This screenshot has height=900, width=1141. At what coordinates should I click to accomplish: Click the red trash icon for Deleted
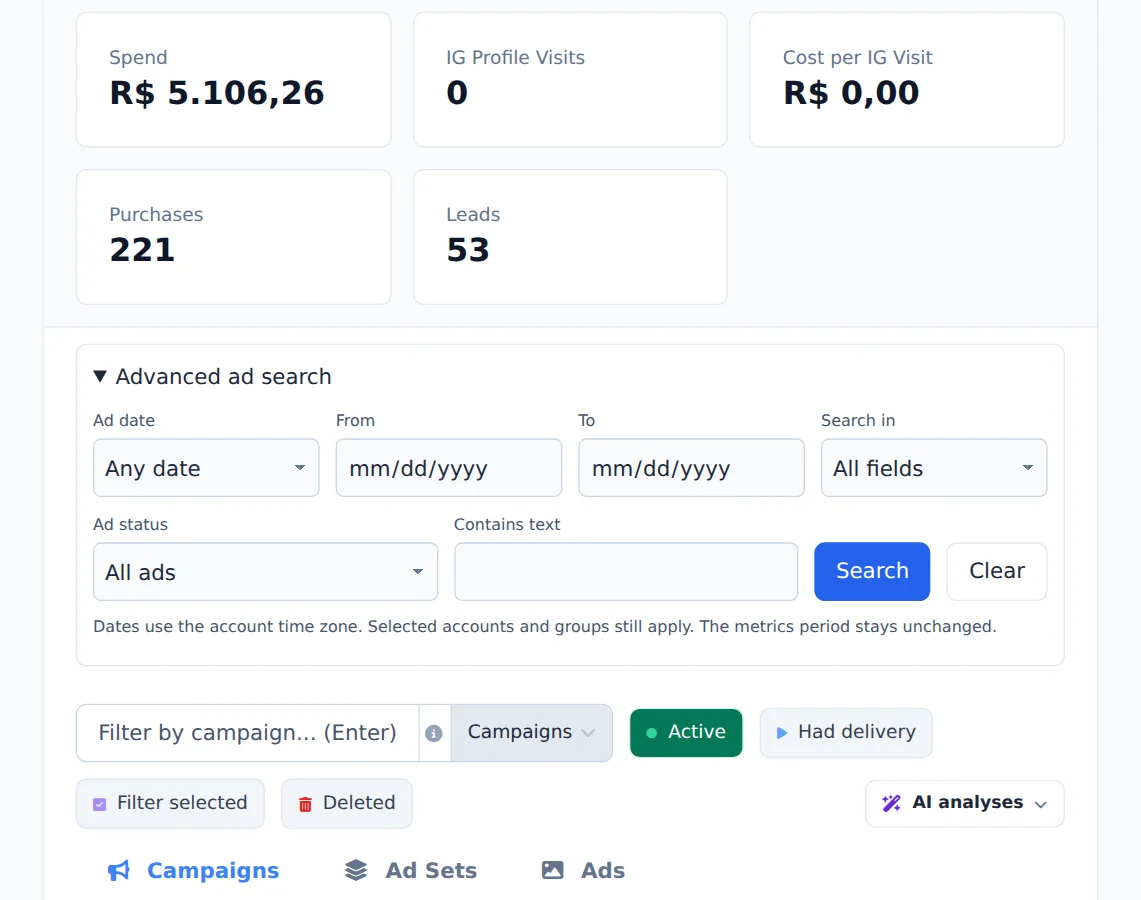pyautogui.click(x=306, y=804)
